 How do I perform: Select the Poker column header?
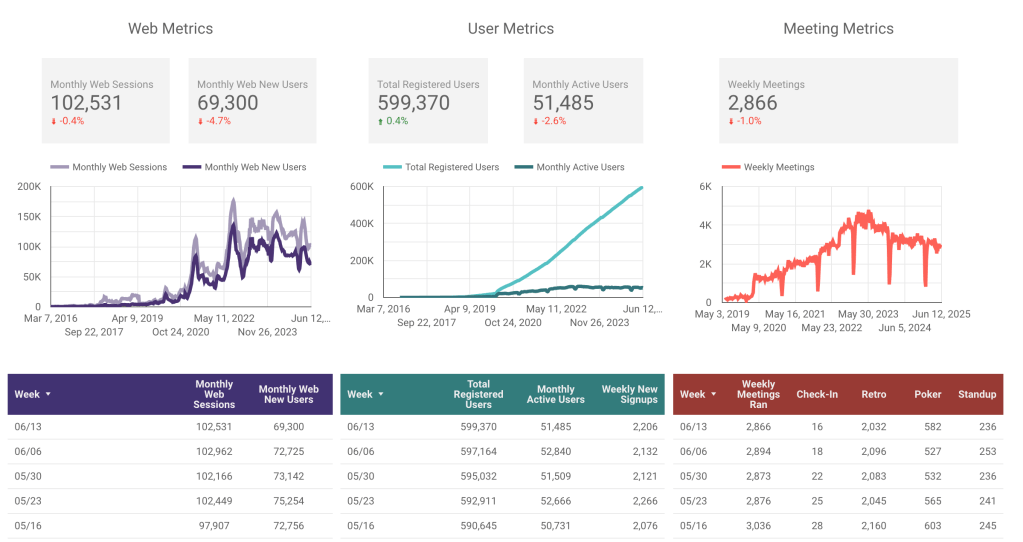(x=927, y=395)
